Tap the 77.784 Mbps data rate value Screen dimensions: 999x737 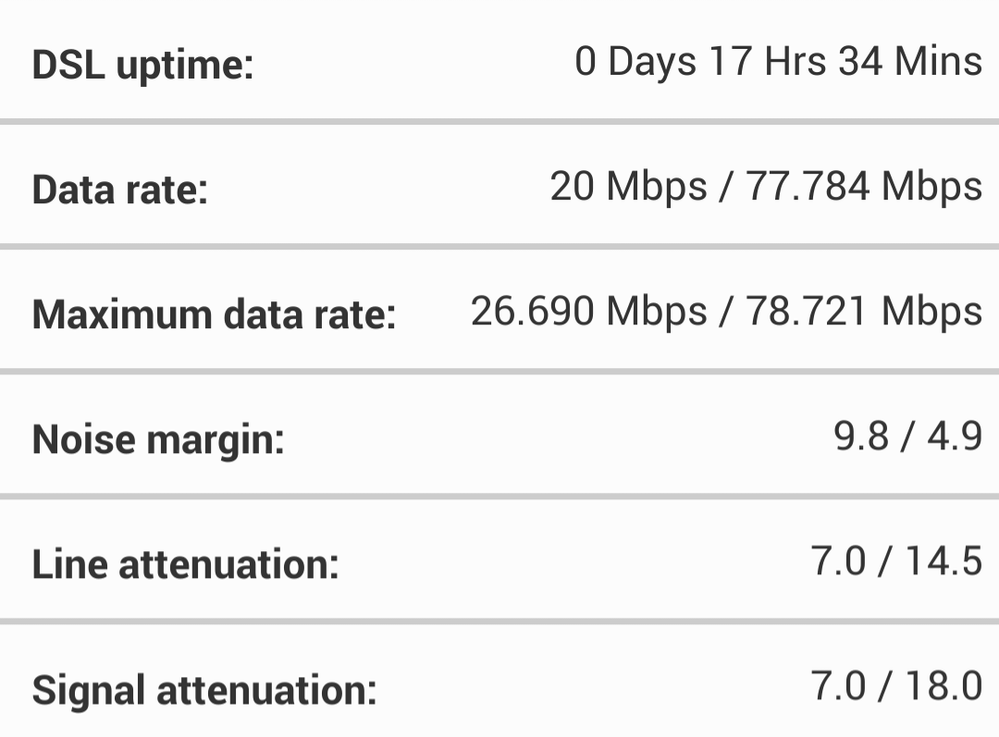(x=864, y=186)
